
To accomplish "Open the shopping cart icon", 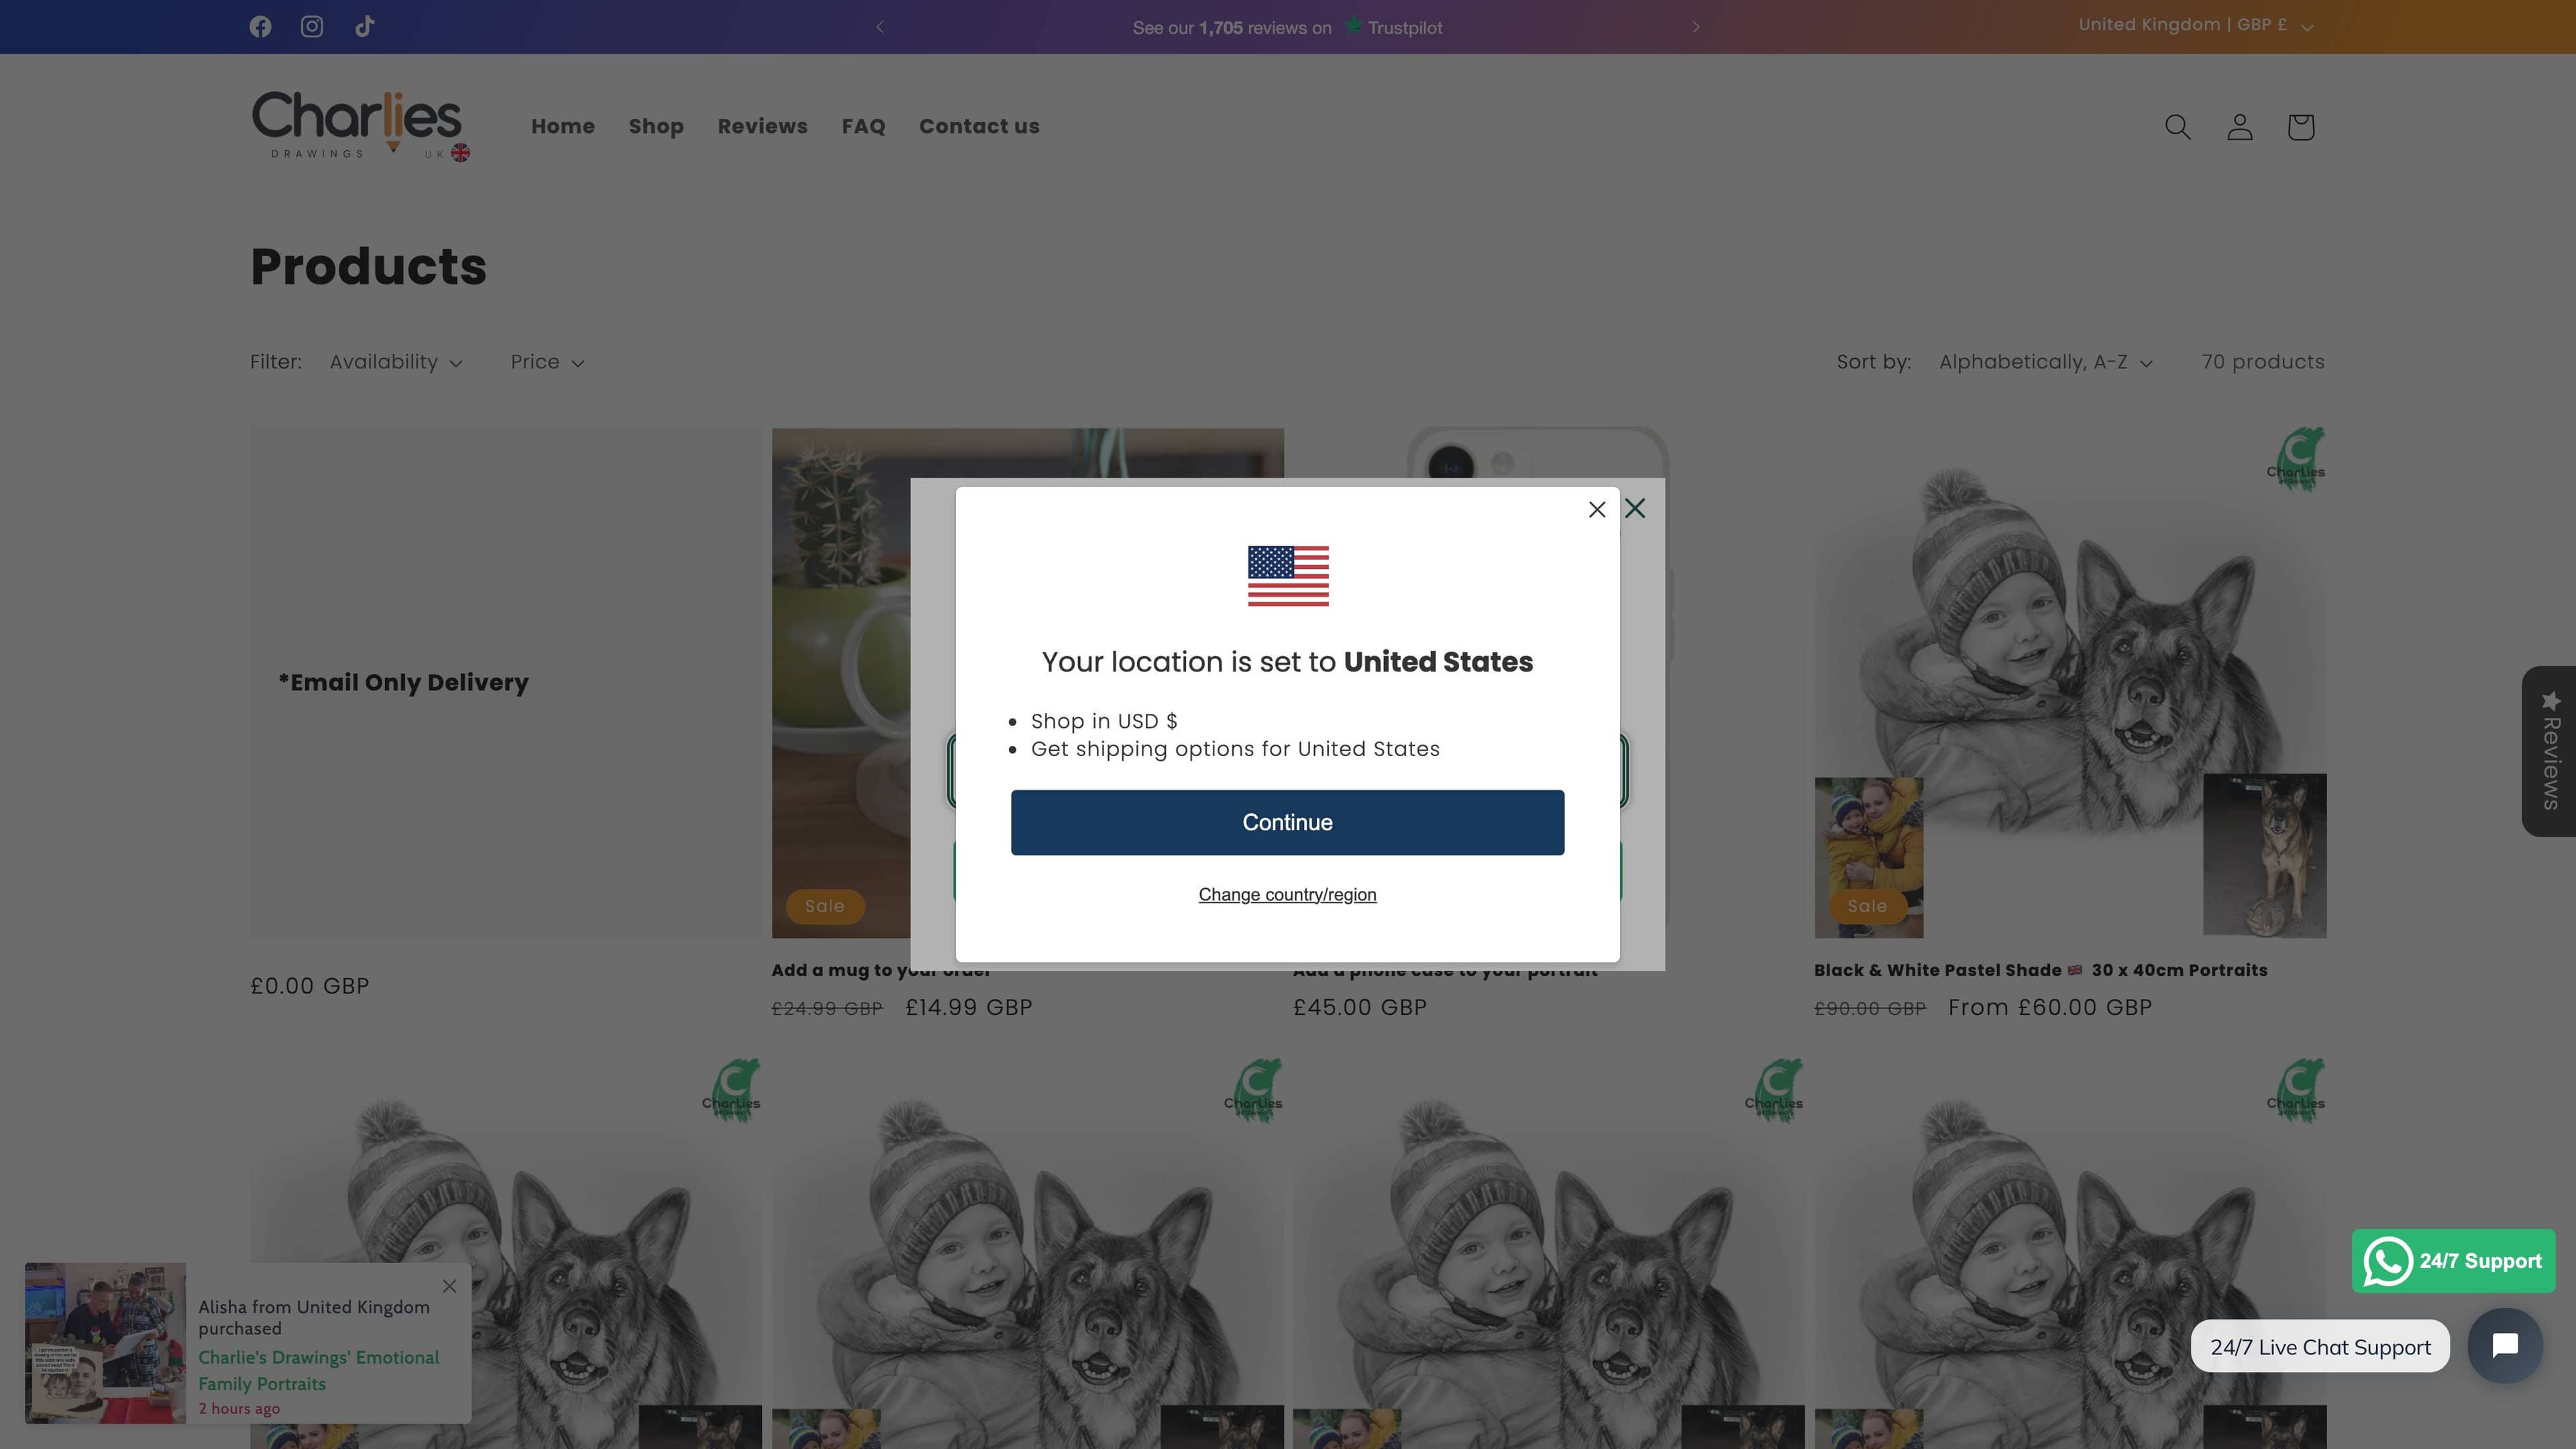I will point(2300,127).
